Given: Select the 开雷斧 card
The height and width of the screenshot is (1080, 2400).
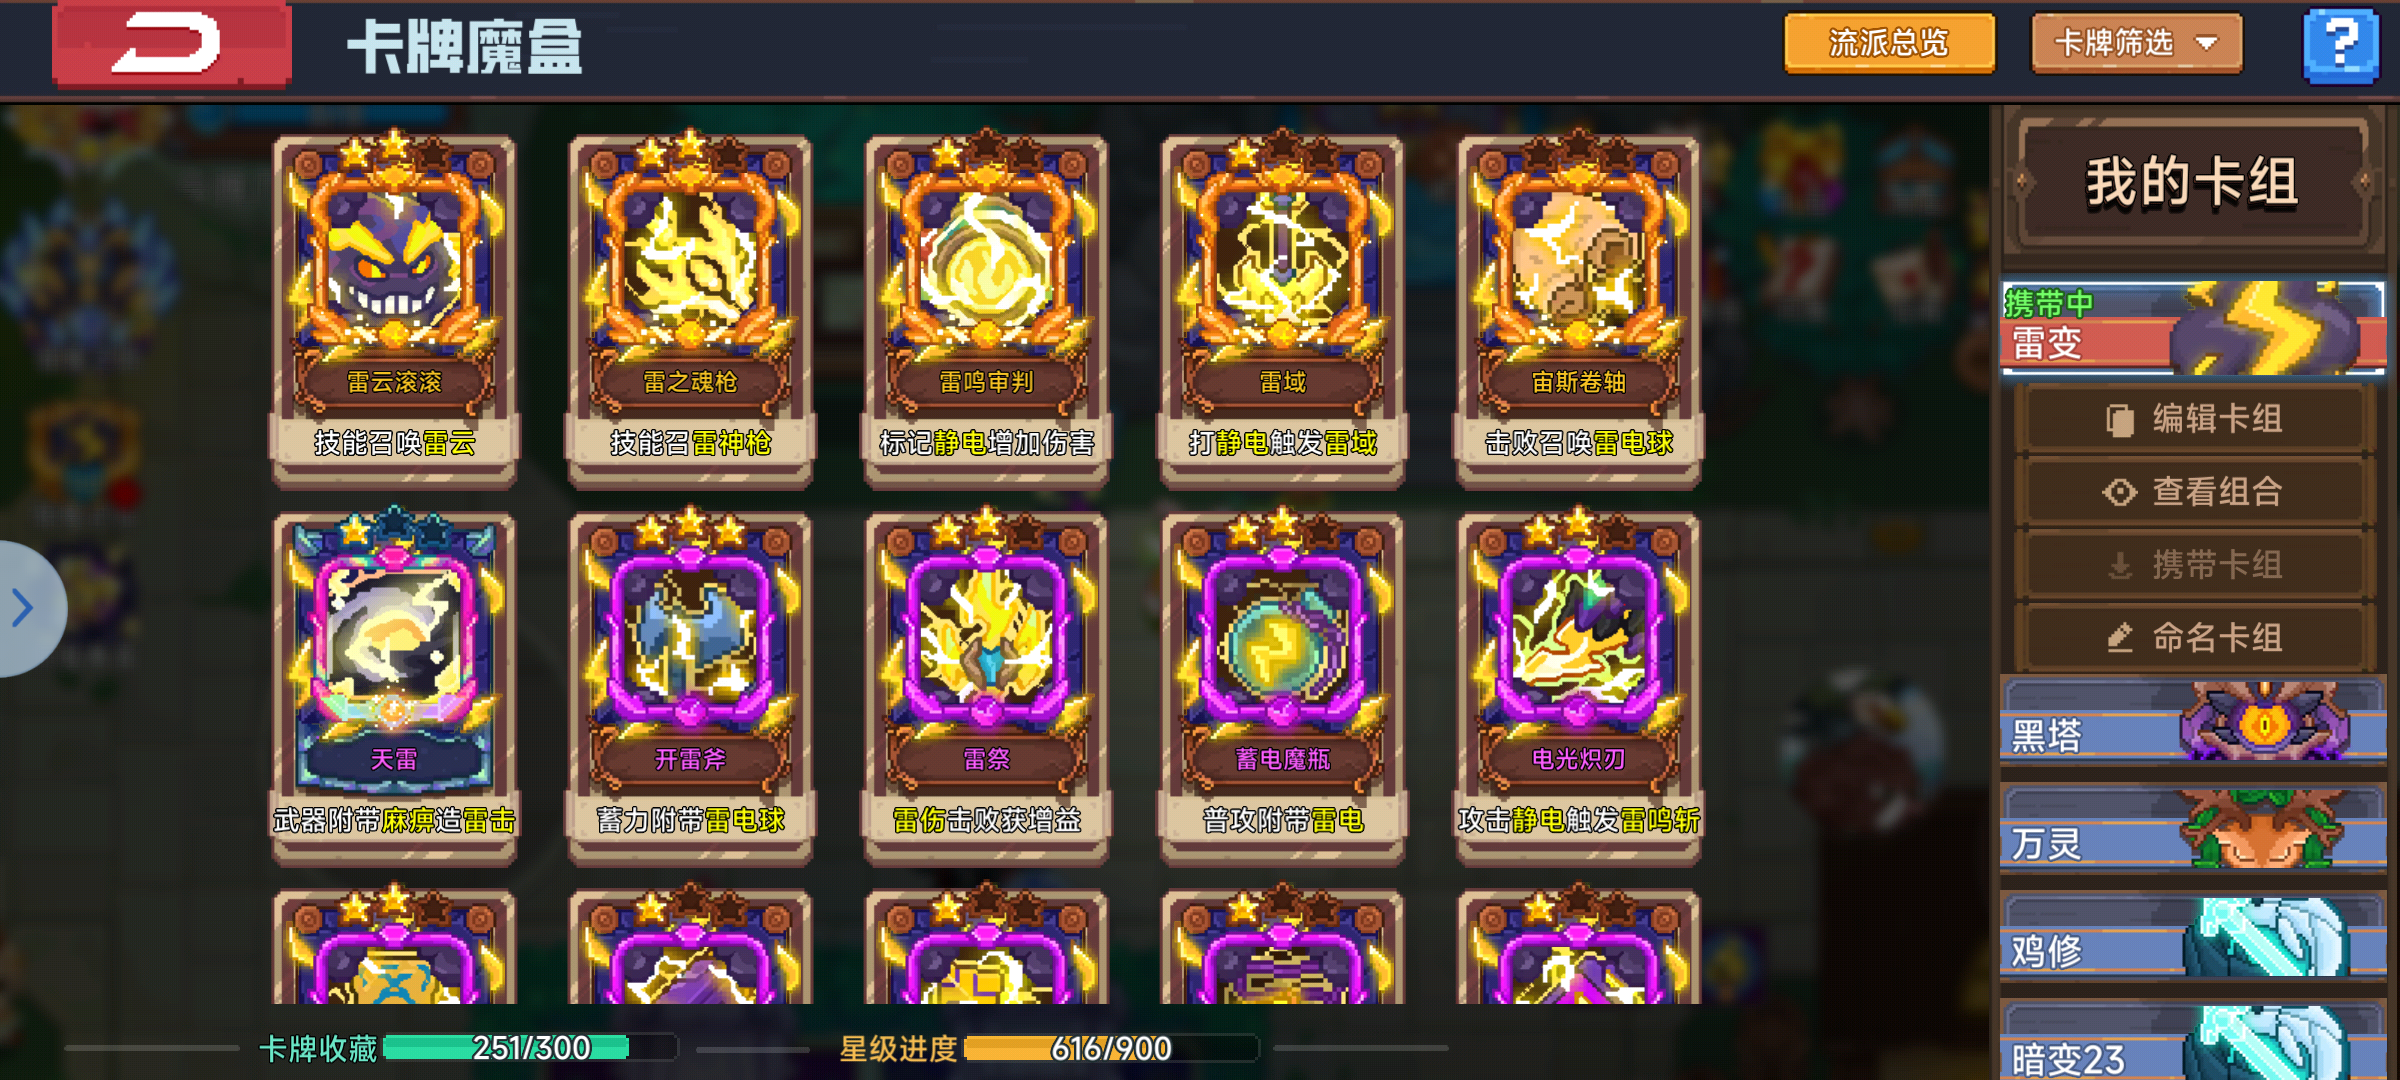Looking at the screenshot, I should click(690, 686).
